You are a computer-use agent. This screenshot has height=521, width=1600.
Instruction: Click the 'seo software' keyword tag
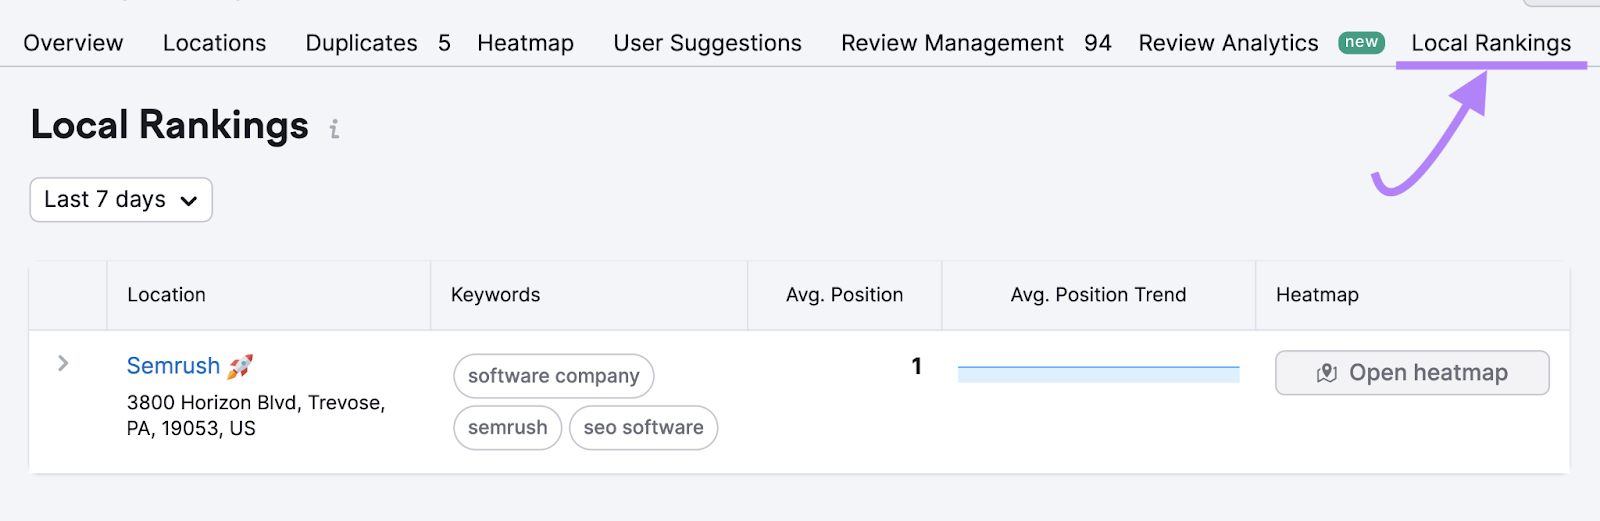coord(643,428)
